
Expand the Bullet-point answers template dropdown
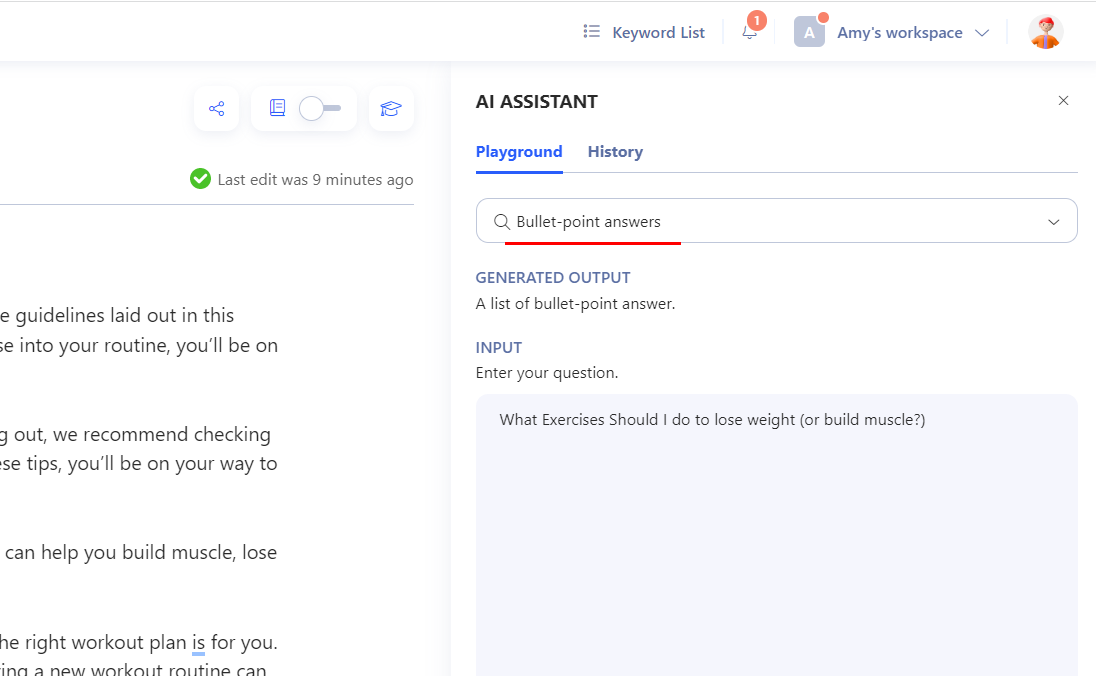coord(1053,221)
